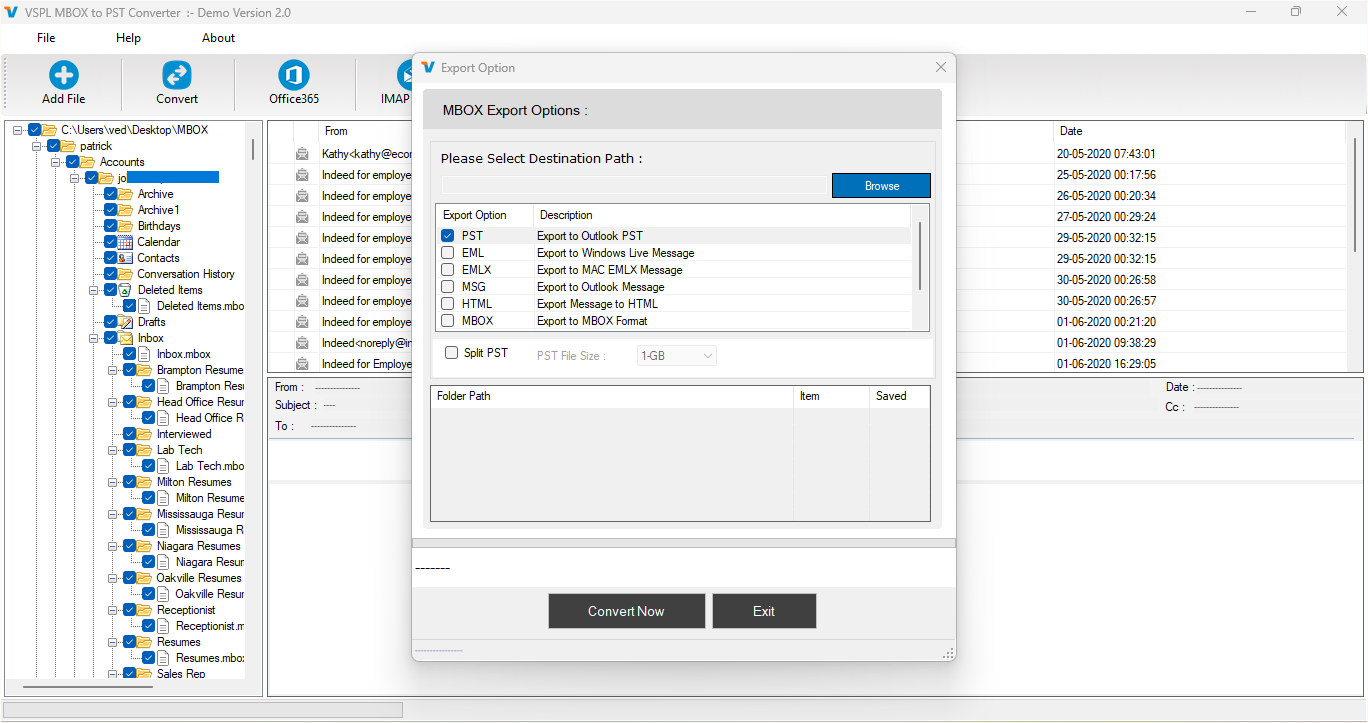
Task: Click envelope icon for Kathy email row
Action: tap(302, 154)
